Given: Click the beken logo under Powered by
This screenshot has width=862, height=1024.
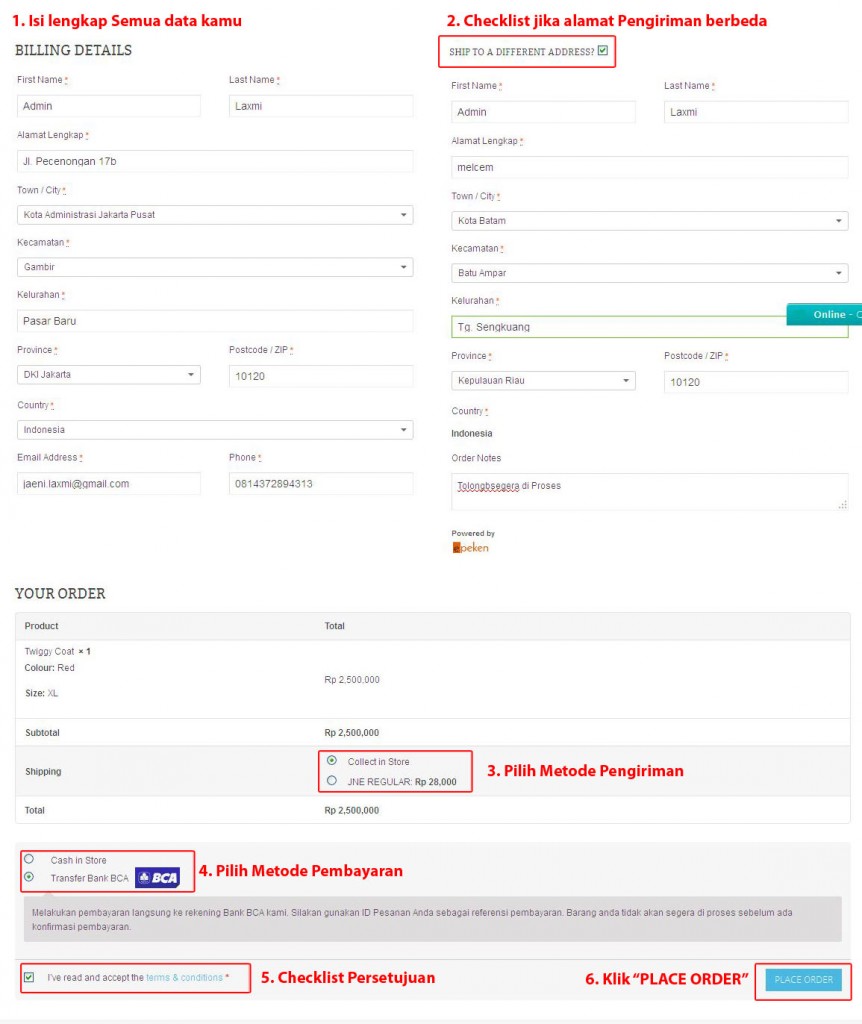Looking at the screenshot, I should [x=470, y=549].
